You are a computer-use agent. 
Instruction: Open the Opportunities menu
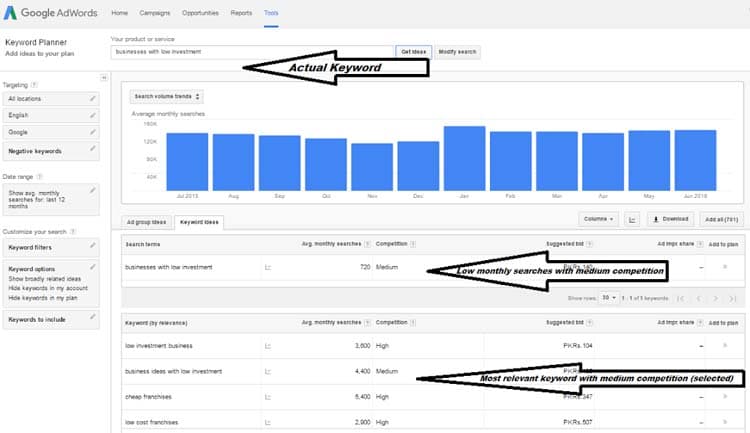[x=200, y=13]
